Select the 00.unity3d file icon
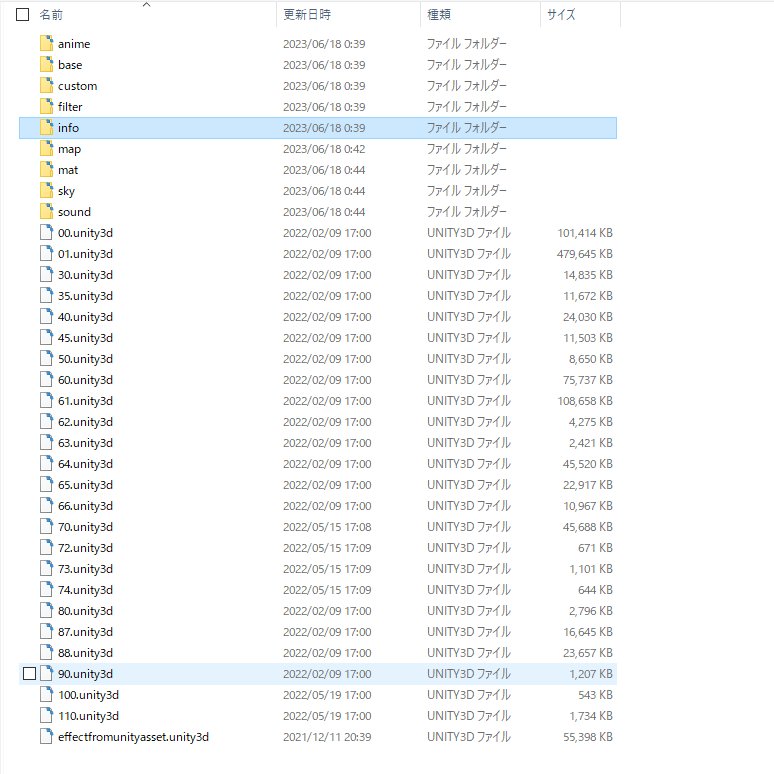Screen dimensions: 774x774 pos(46,233)
